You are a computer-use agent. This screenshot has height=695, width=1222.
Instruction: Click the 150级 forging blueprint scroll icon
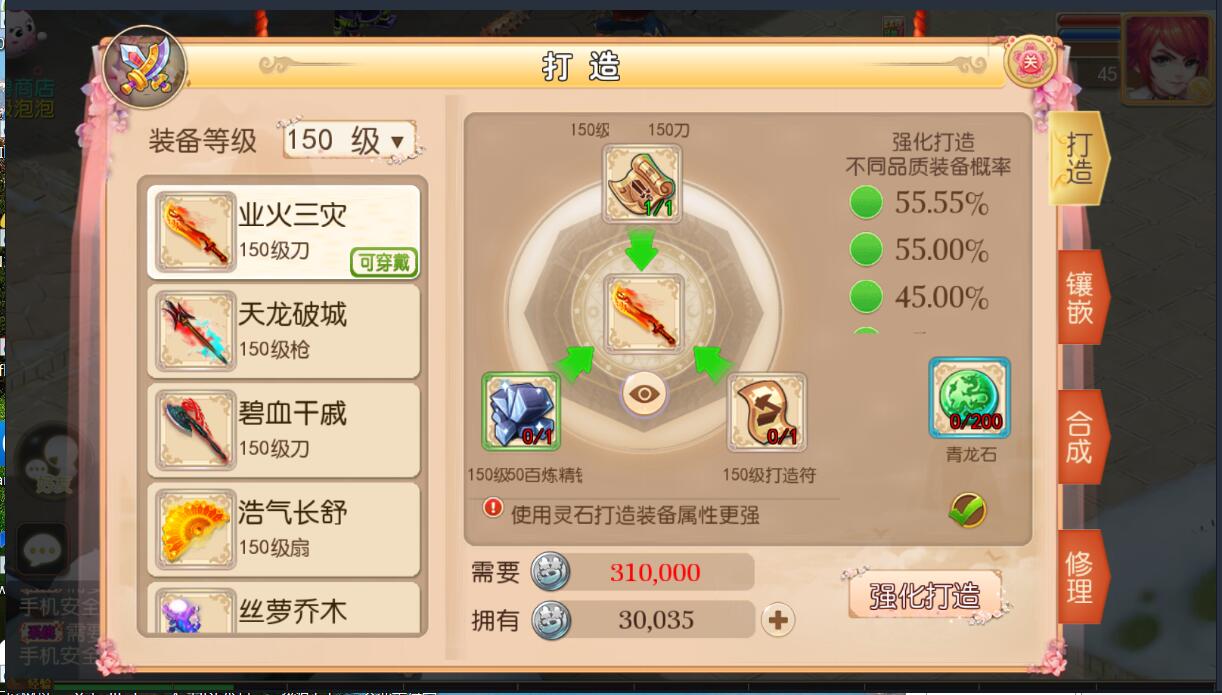pos(642,183)
